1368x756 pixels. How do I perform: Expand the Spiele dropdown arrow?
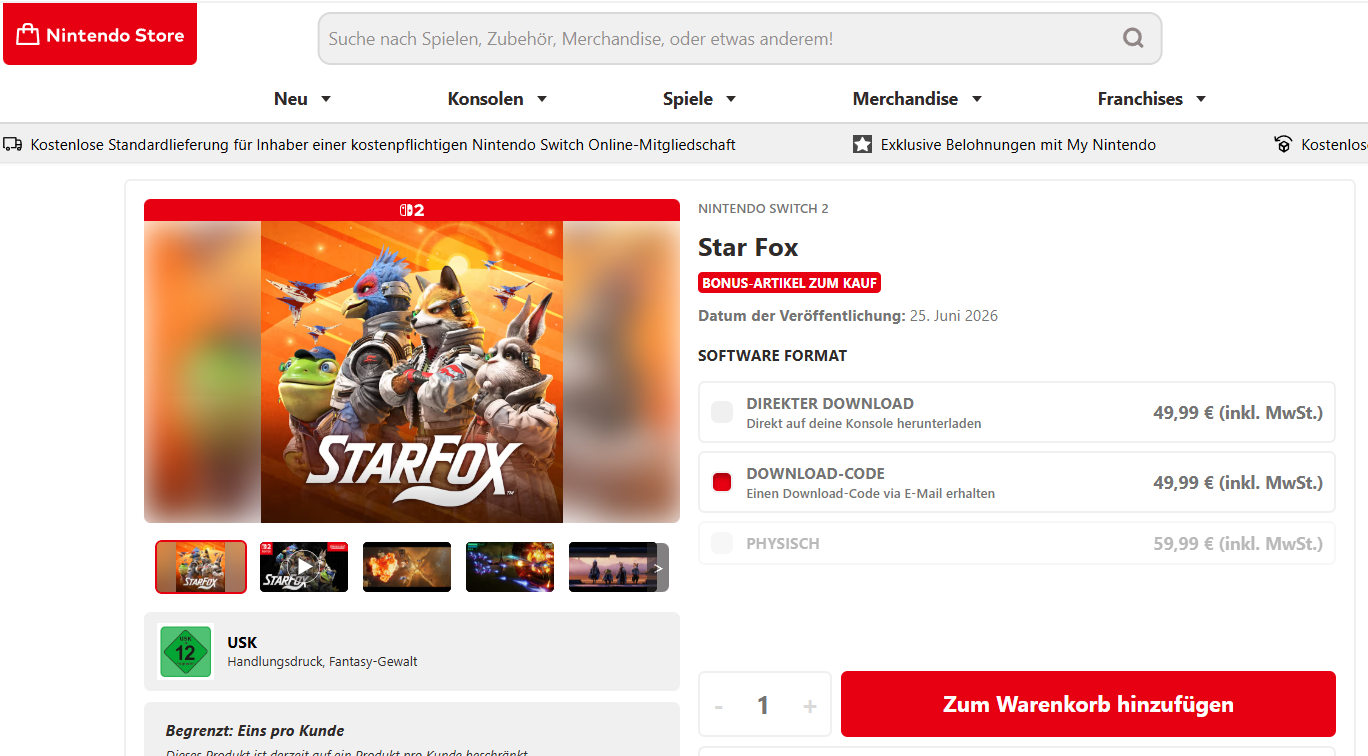tap(731, 99)
